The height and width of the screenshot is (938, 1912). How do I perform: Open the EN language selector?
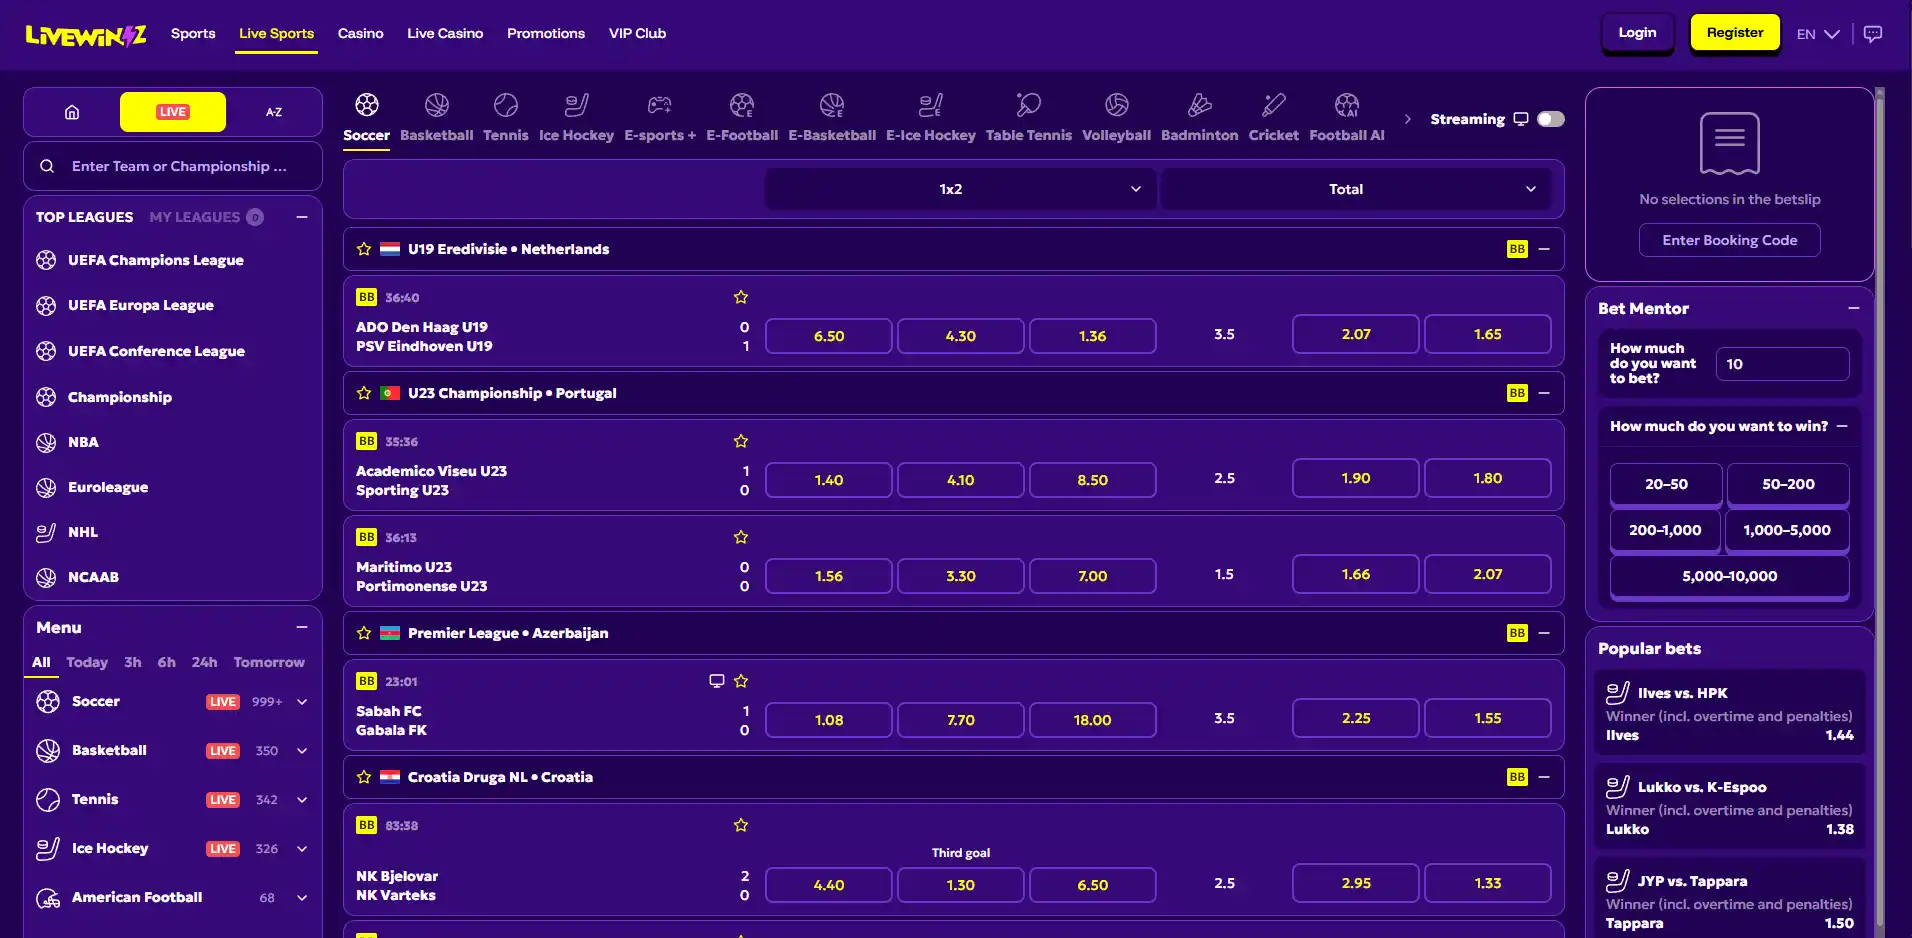(x=1818, y=34)
